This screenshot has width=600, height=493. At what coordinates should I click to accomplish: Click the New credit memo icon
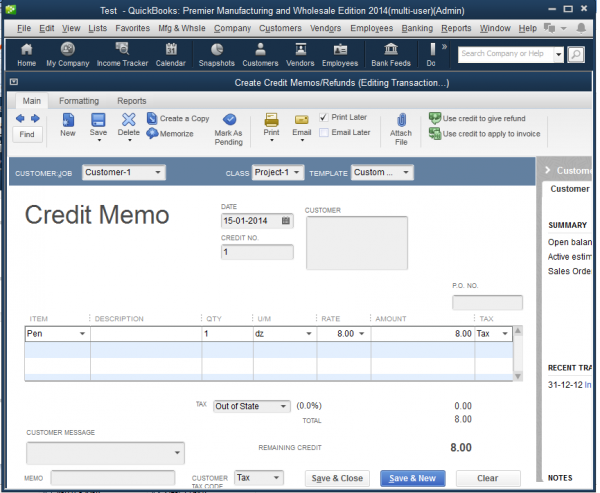pos(68,125)
